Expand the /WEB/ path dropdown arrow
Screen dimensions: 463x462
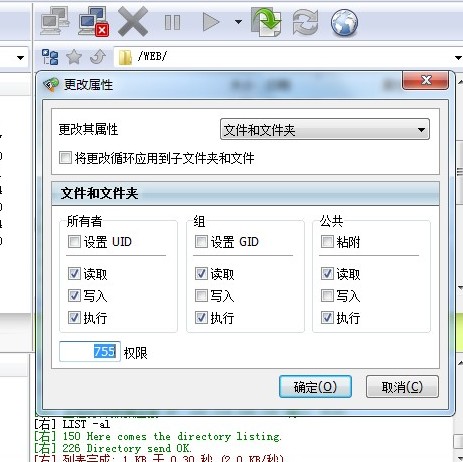point(458,58)
